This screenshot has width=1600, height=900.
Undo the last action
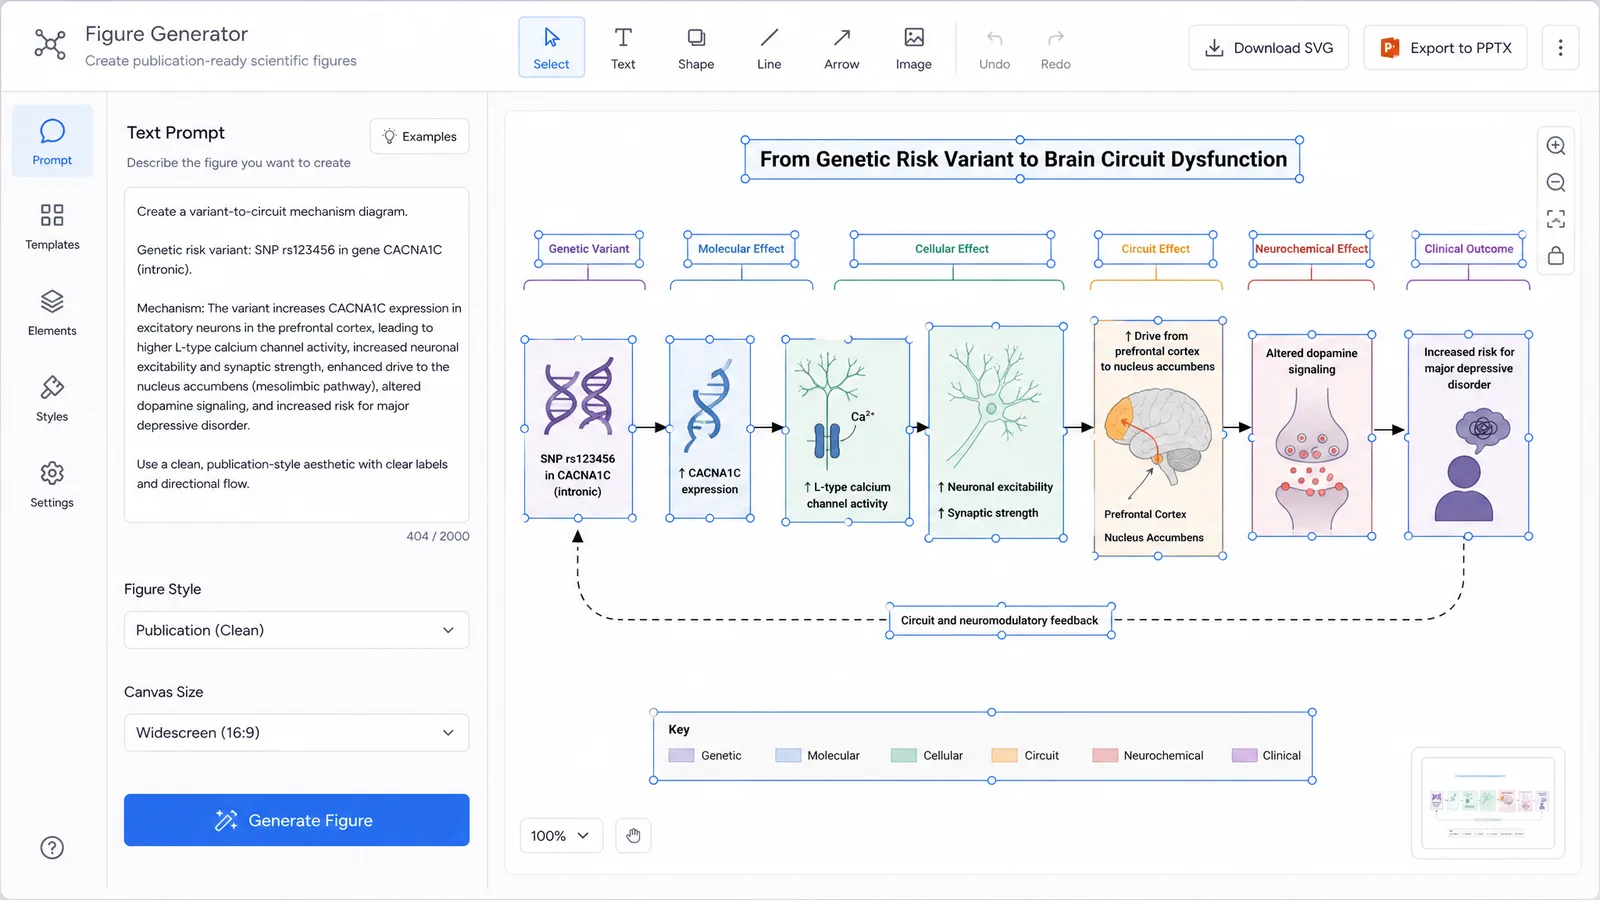pos(994,47)
